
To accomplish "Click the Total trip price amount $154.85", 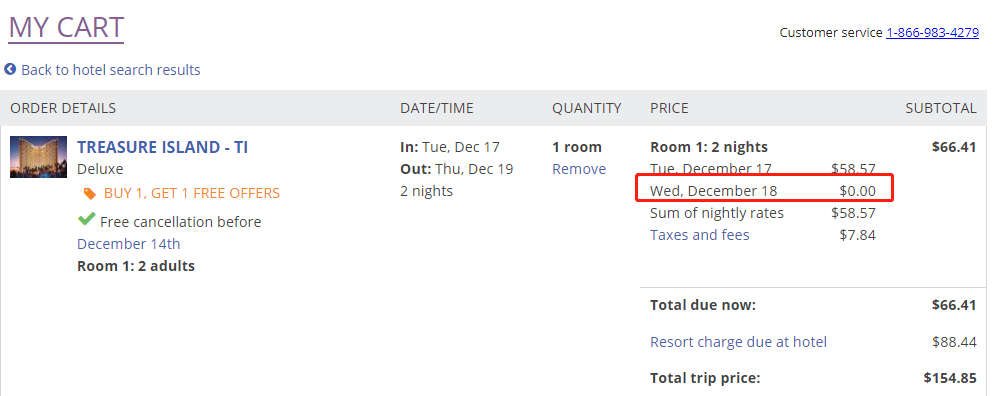I will tap(950, 378).
